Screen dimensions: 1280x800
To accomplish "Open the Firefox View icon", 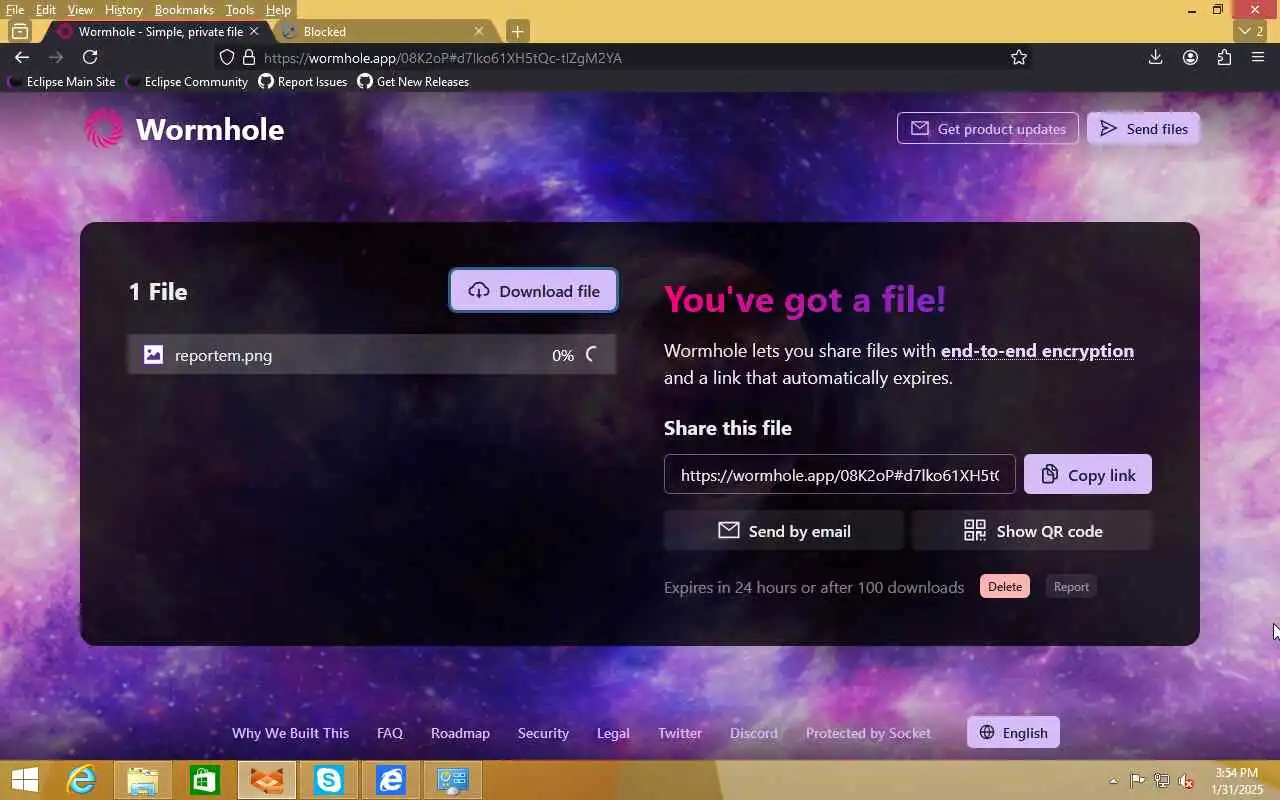I will 19,31.
